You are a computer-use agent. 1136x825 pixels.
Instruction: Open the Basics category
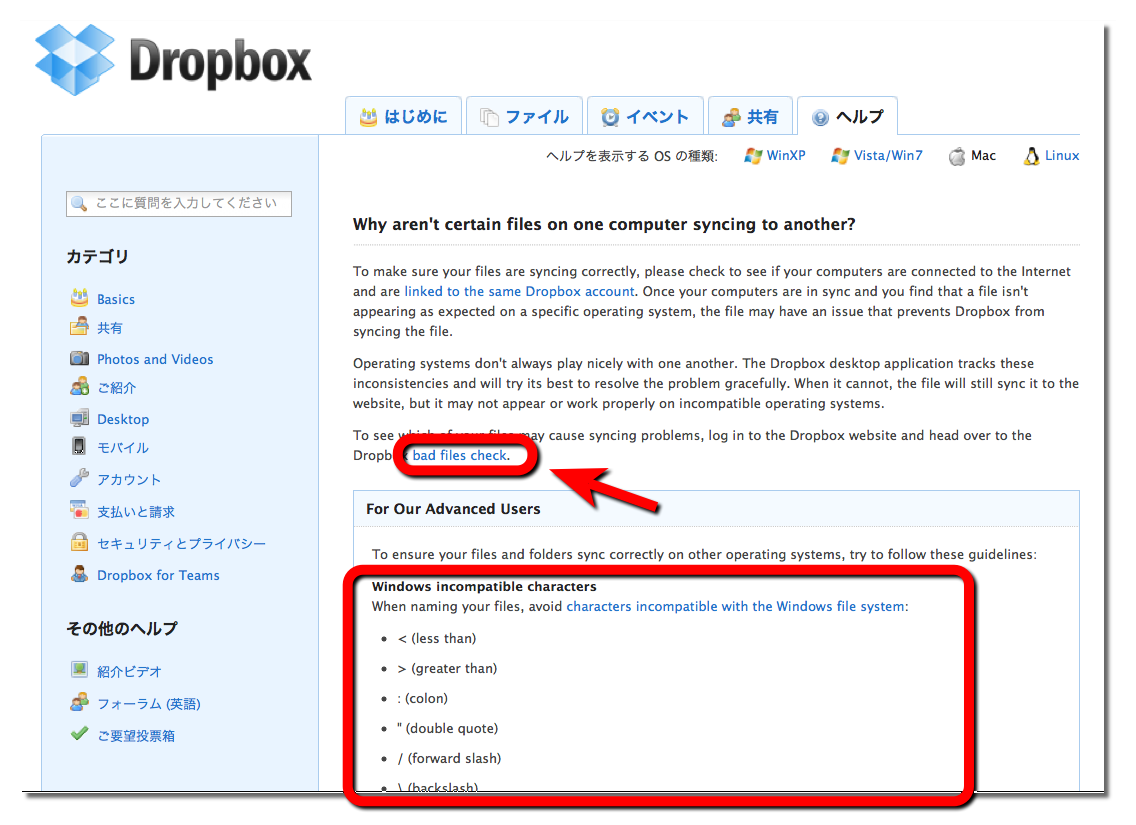click(116, 299)
